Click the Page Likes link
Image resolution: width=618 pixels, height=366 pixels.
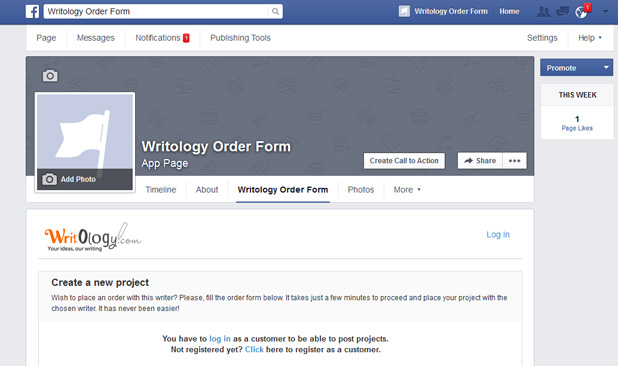coord(577,128)
